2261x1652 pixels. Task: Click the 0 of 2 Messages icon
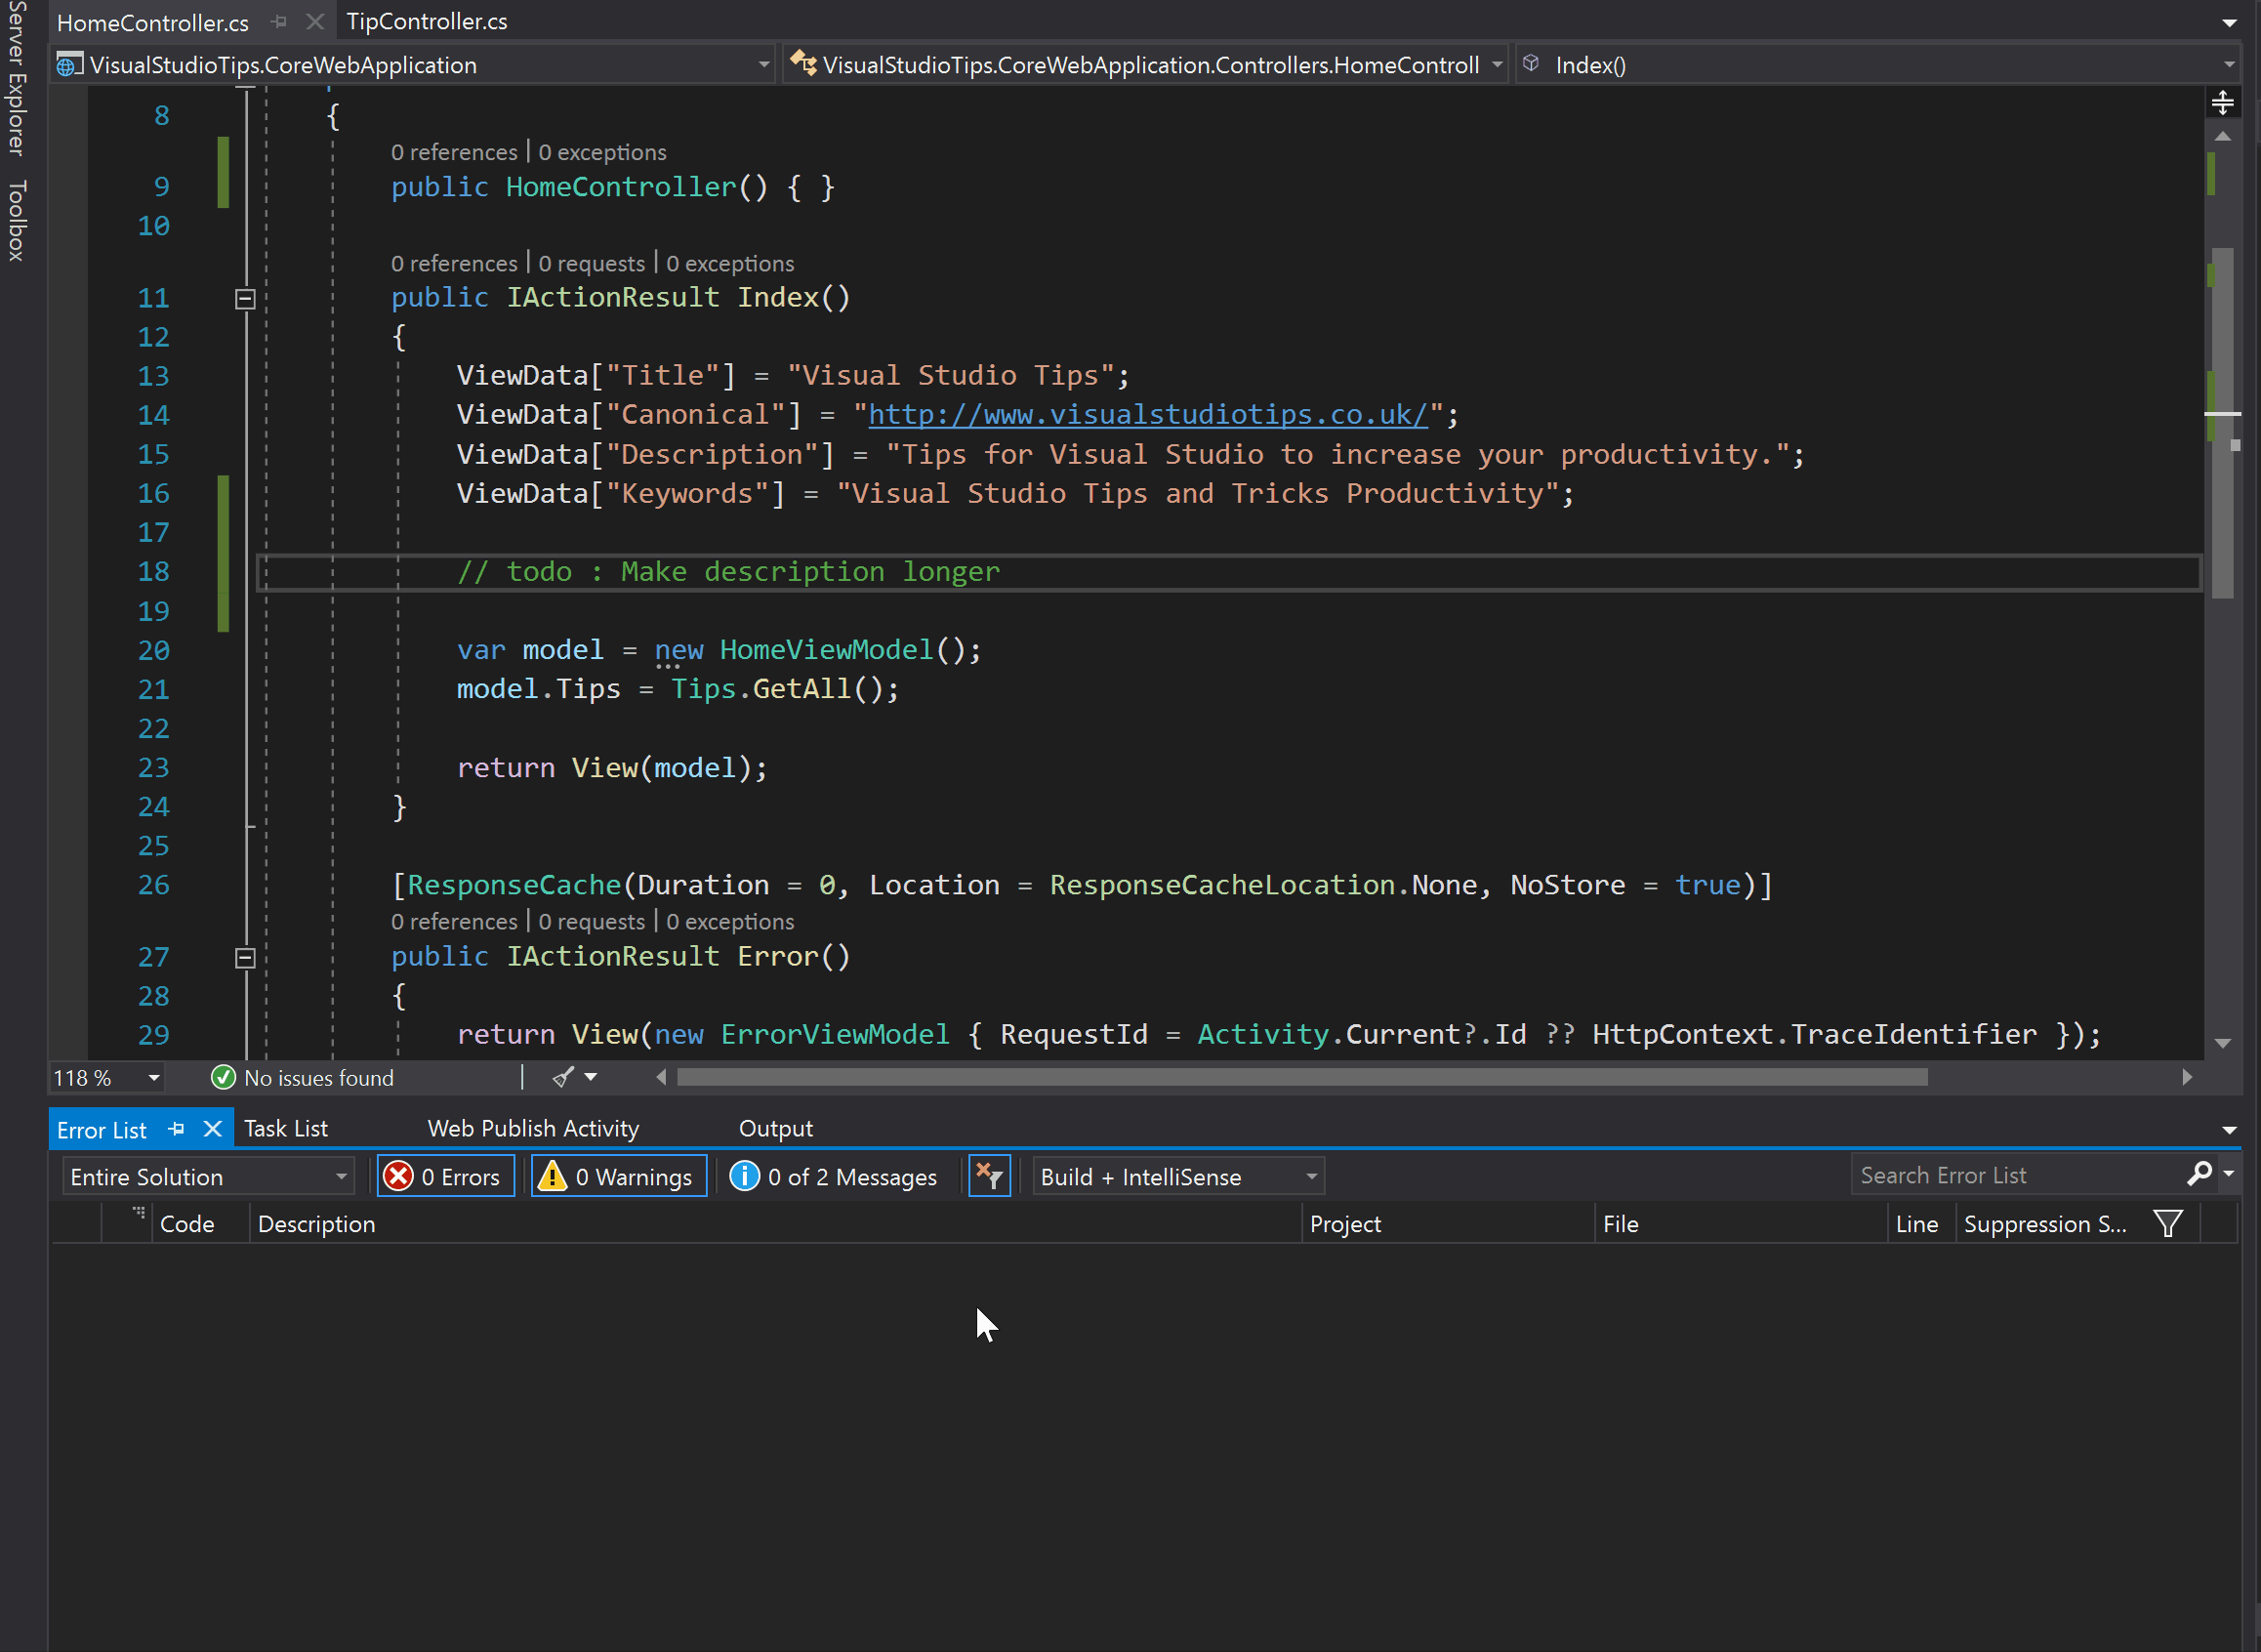coord(746,1177)
